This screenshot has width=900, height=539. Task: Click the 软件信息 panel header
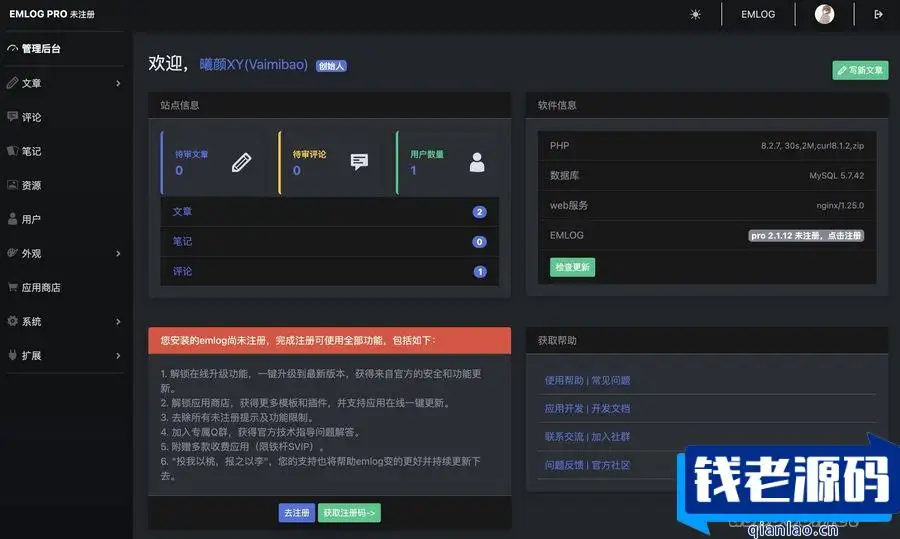click(707, 105)
